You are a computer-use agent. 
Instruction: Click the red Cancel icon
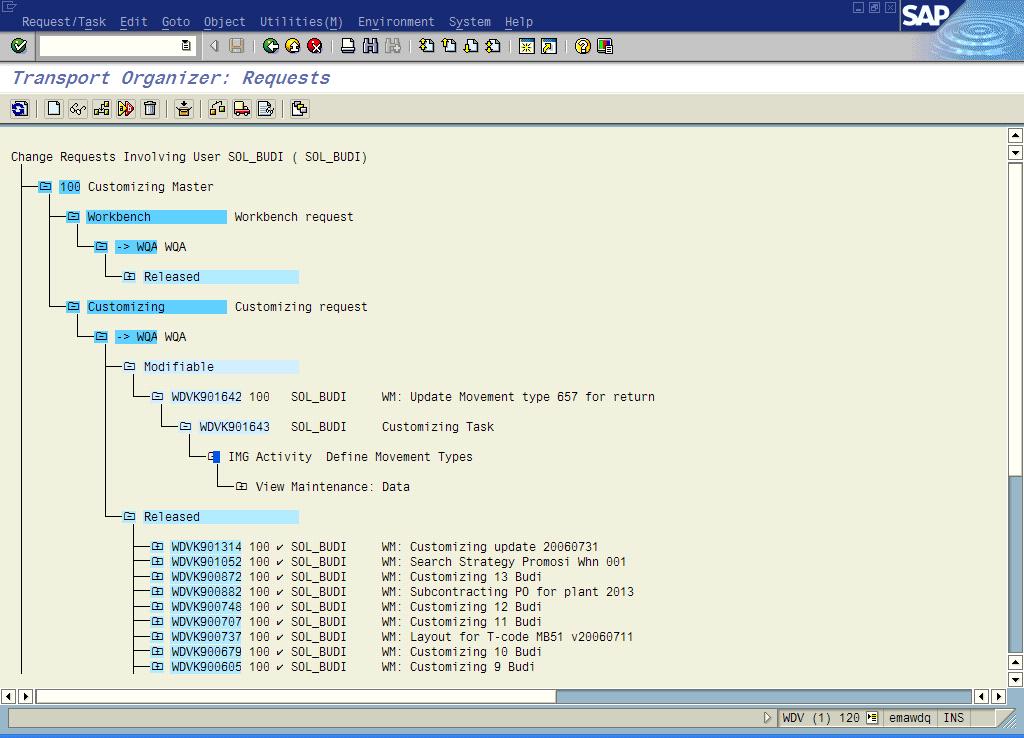[314, 46]
